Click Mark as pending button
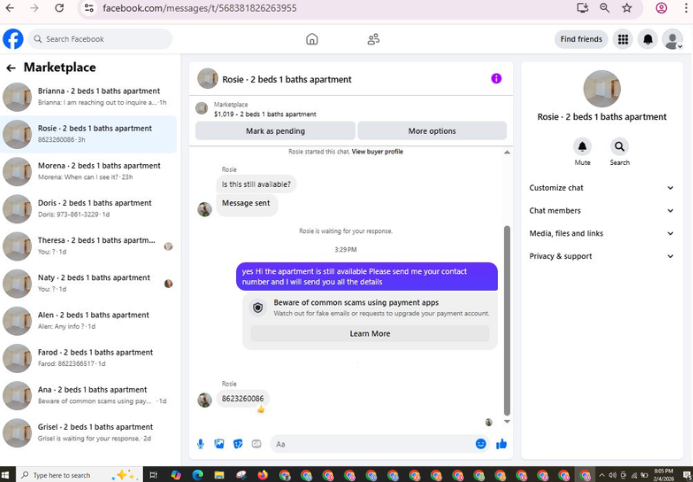The height and width of the screenshot is (482, 693). 275,131
